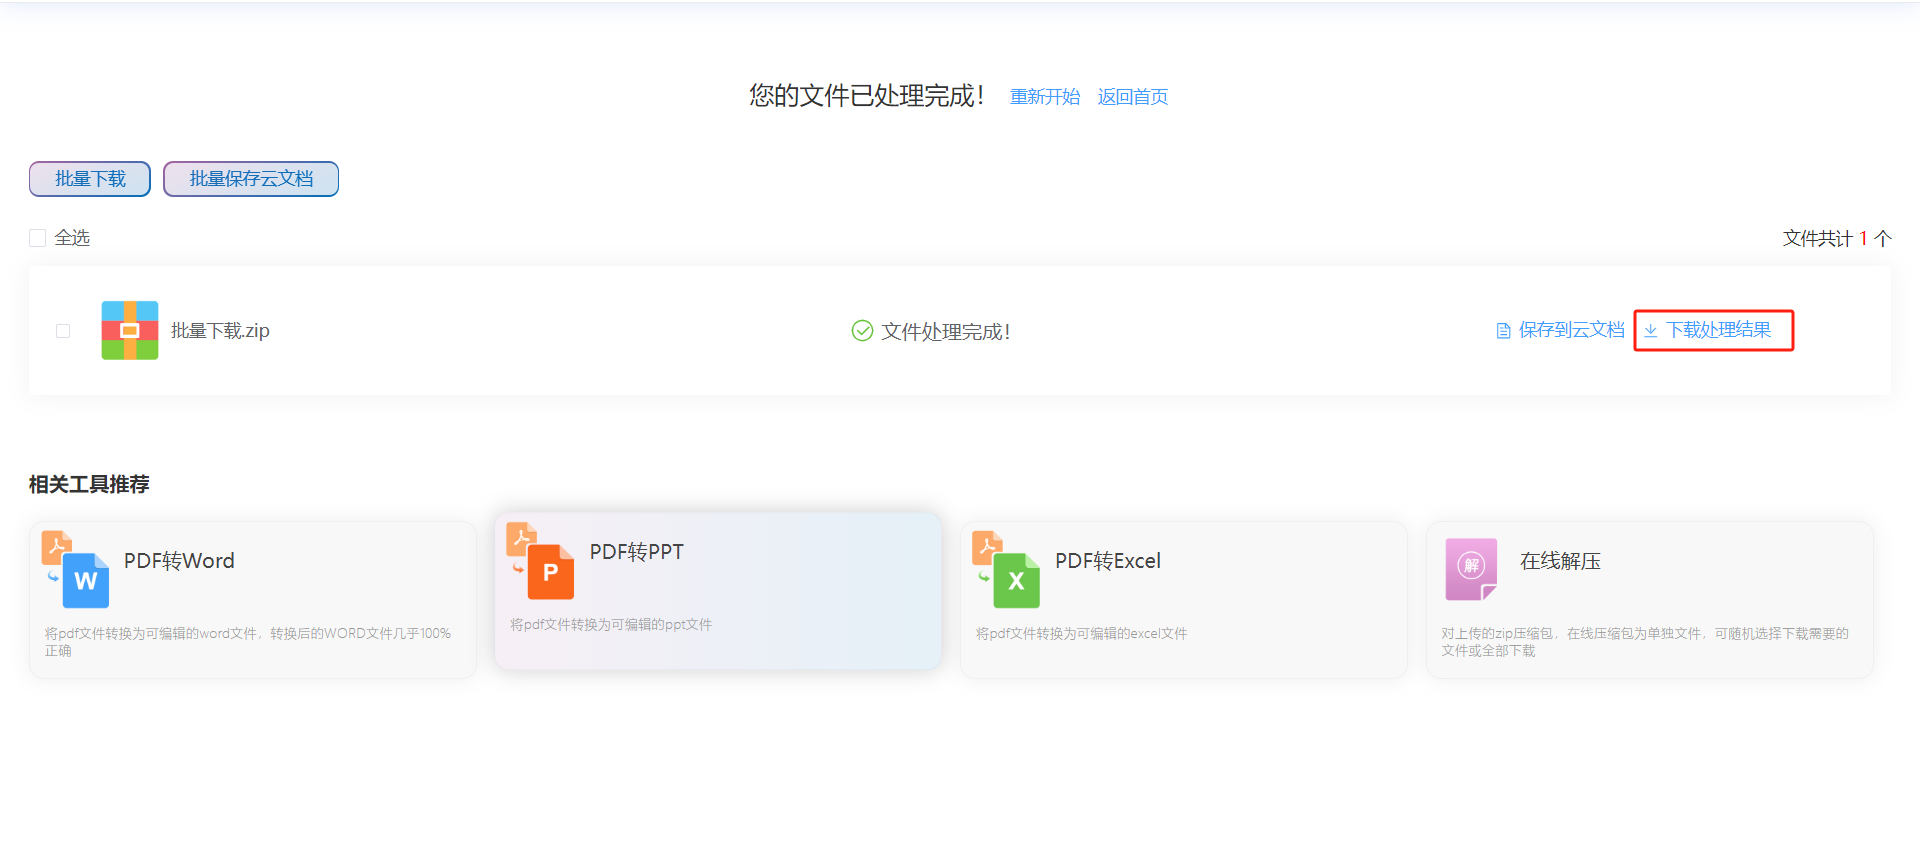1920x866 pixels.
Task: Open the 在线解压 tool card title
Action: coord(1560,561)
